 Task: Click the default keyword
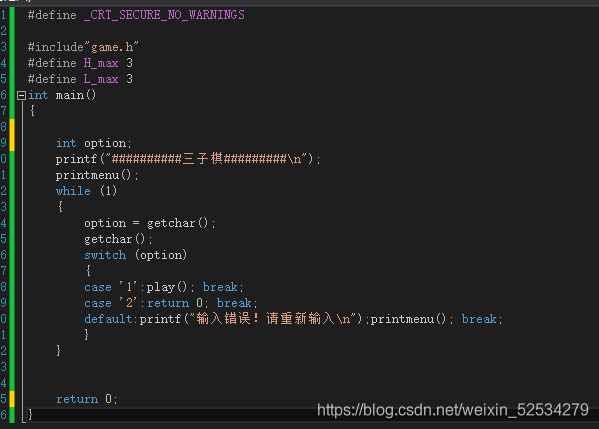(108, 319)
